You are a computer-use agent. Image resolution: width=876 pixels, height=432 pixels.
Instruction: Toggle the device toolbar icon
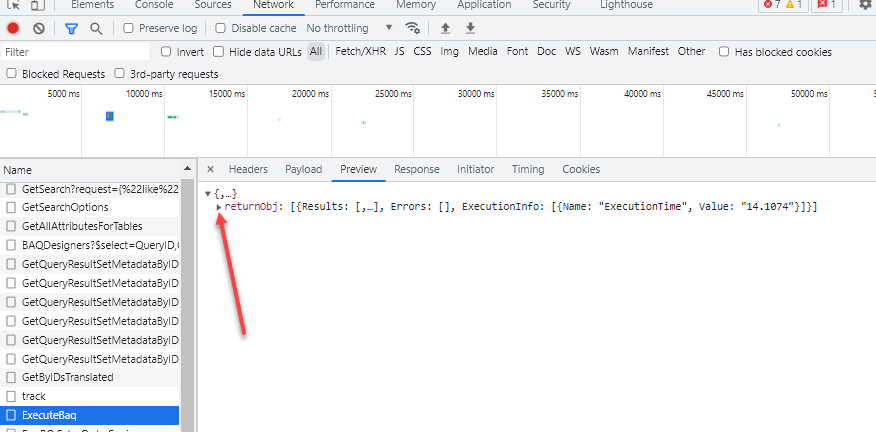click(37, 5)
